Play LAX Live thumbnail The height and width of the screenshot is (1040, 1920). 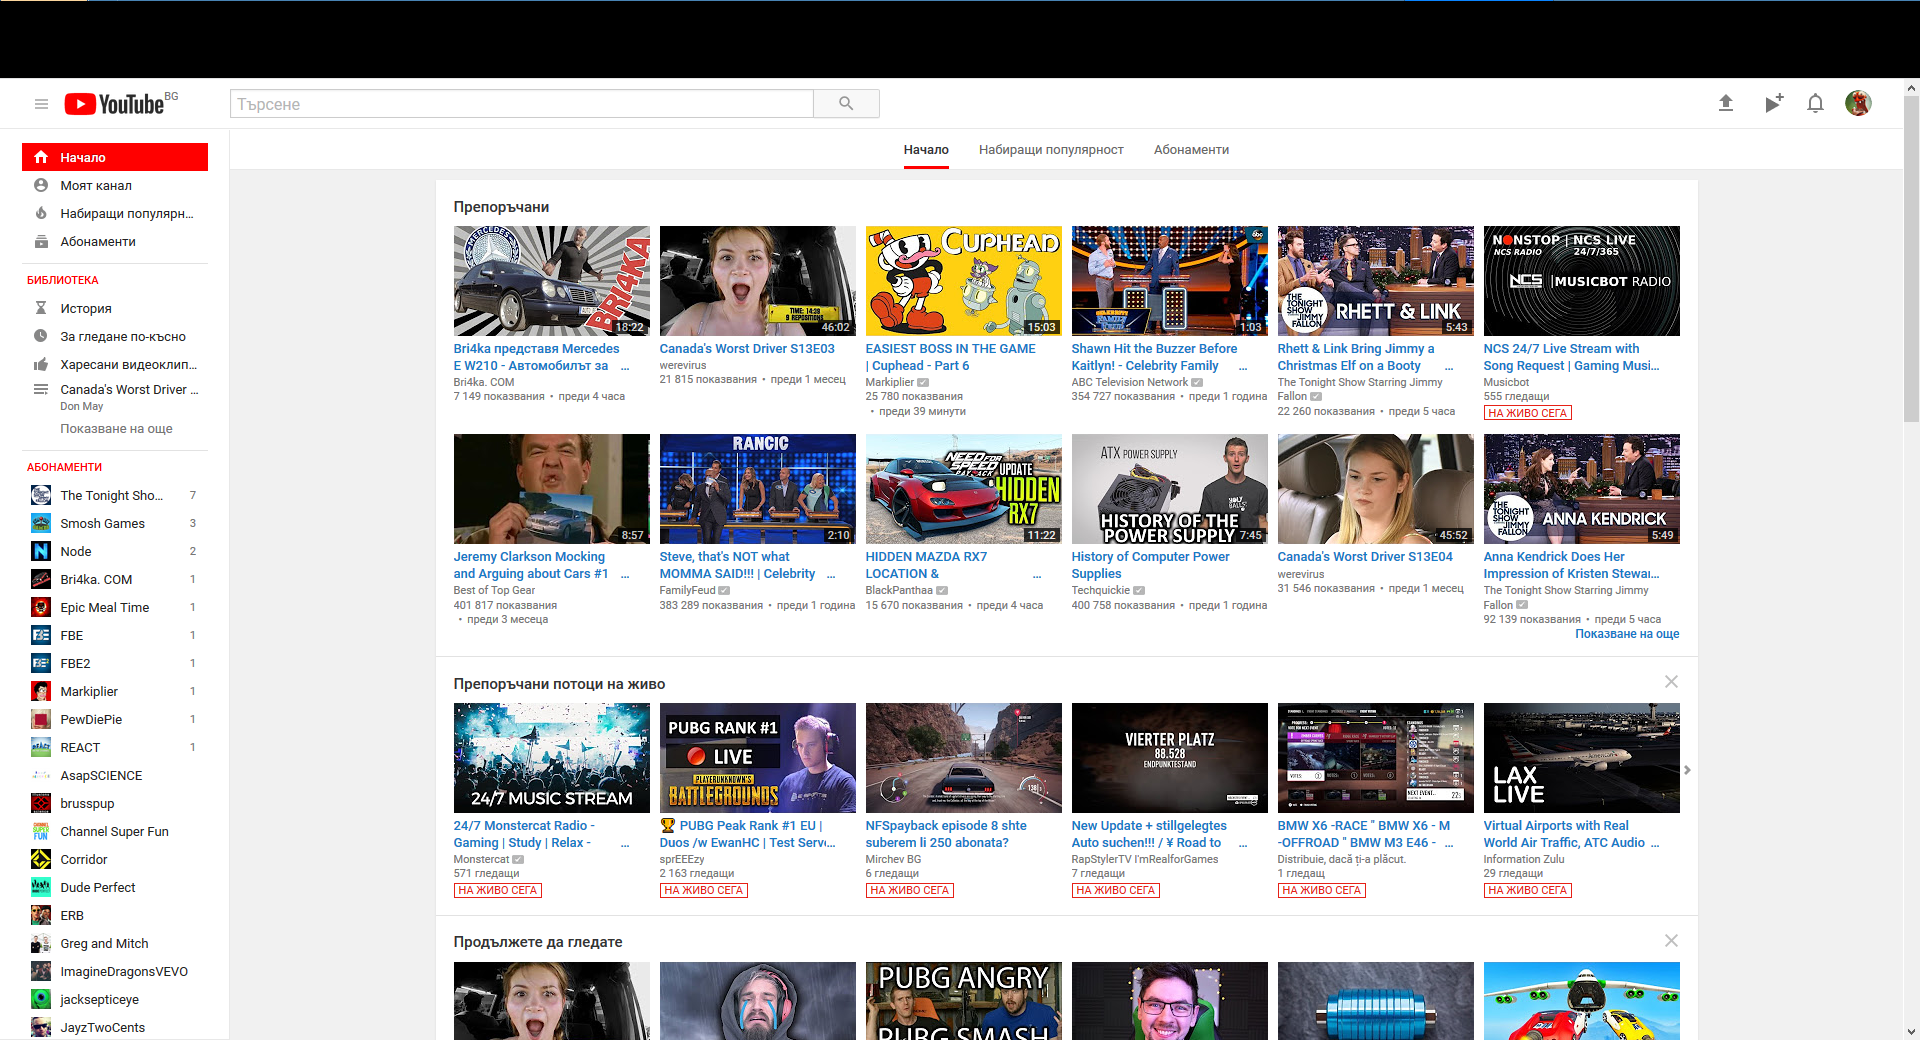1581,758
